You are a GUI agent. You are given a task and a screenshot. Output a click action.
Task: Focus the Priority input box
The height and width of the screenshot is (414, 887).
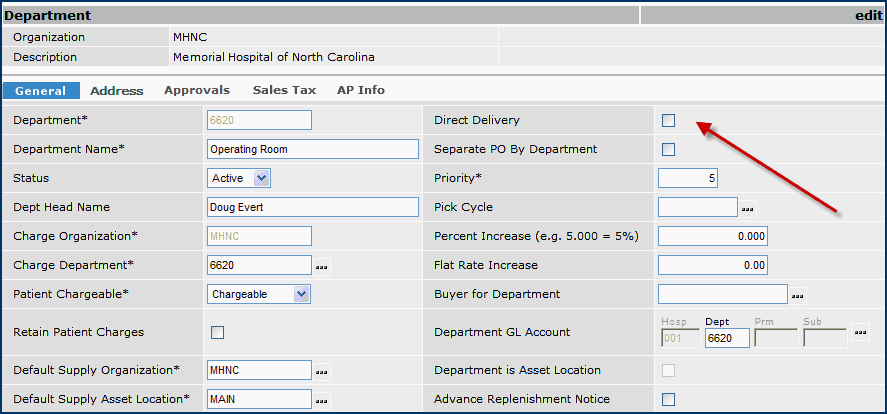pos(687,178)
